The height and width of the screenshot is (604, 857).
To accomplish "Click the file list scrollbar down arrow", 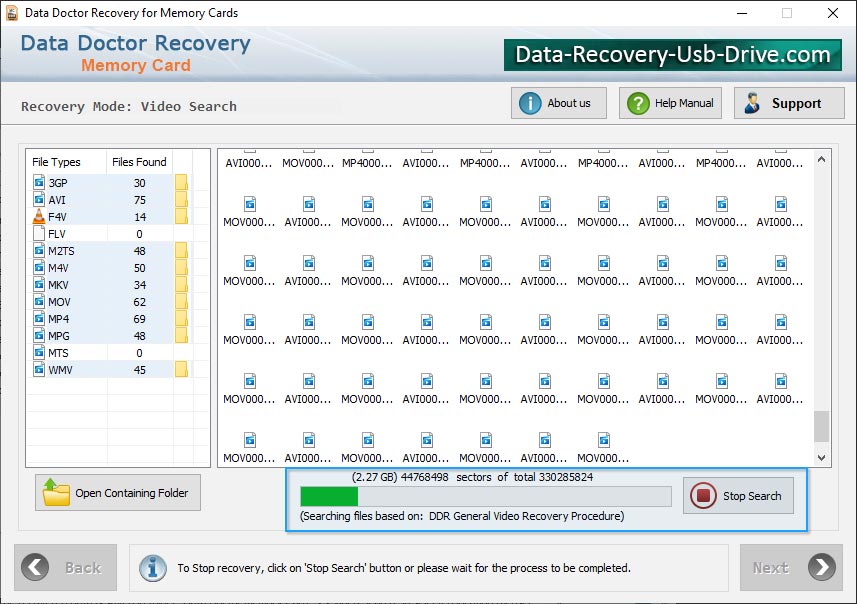I will [x=821, y=458].
